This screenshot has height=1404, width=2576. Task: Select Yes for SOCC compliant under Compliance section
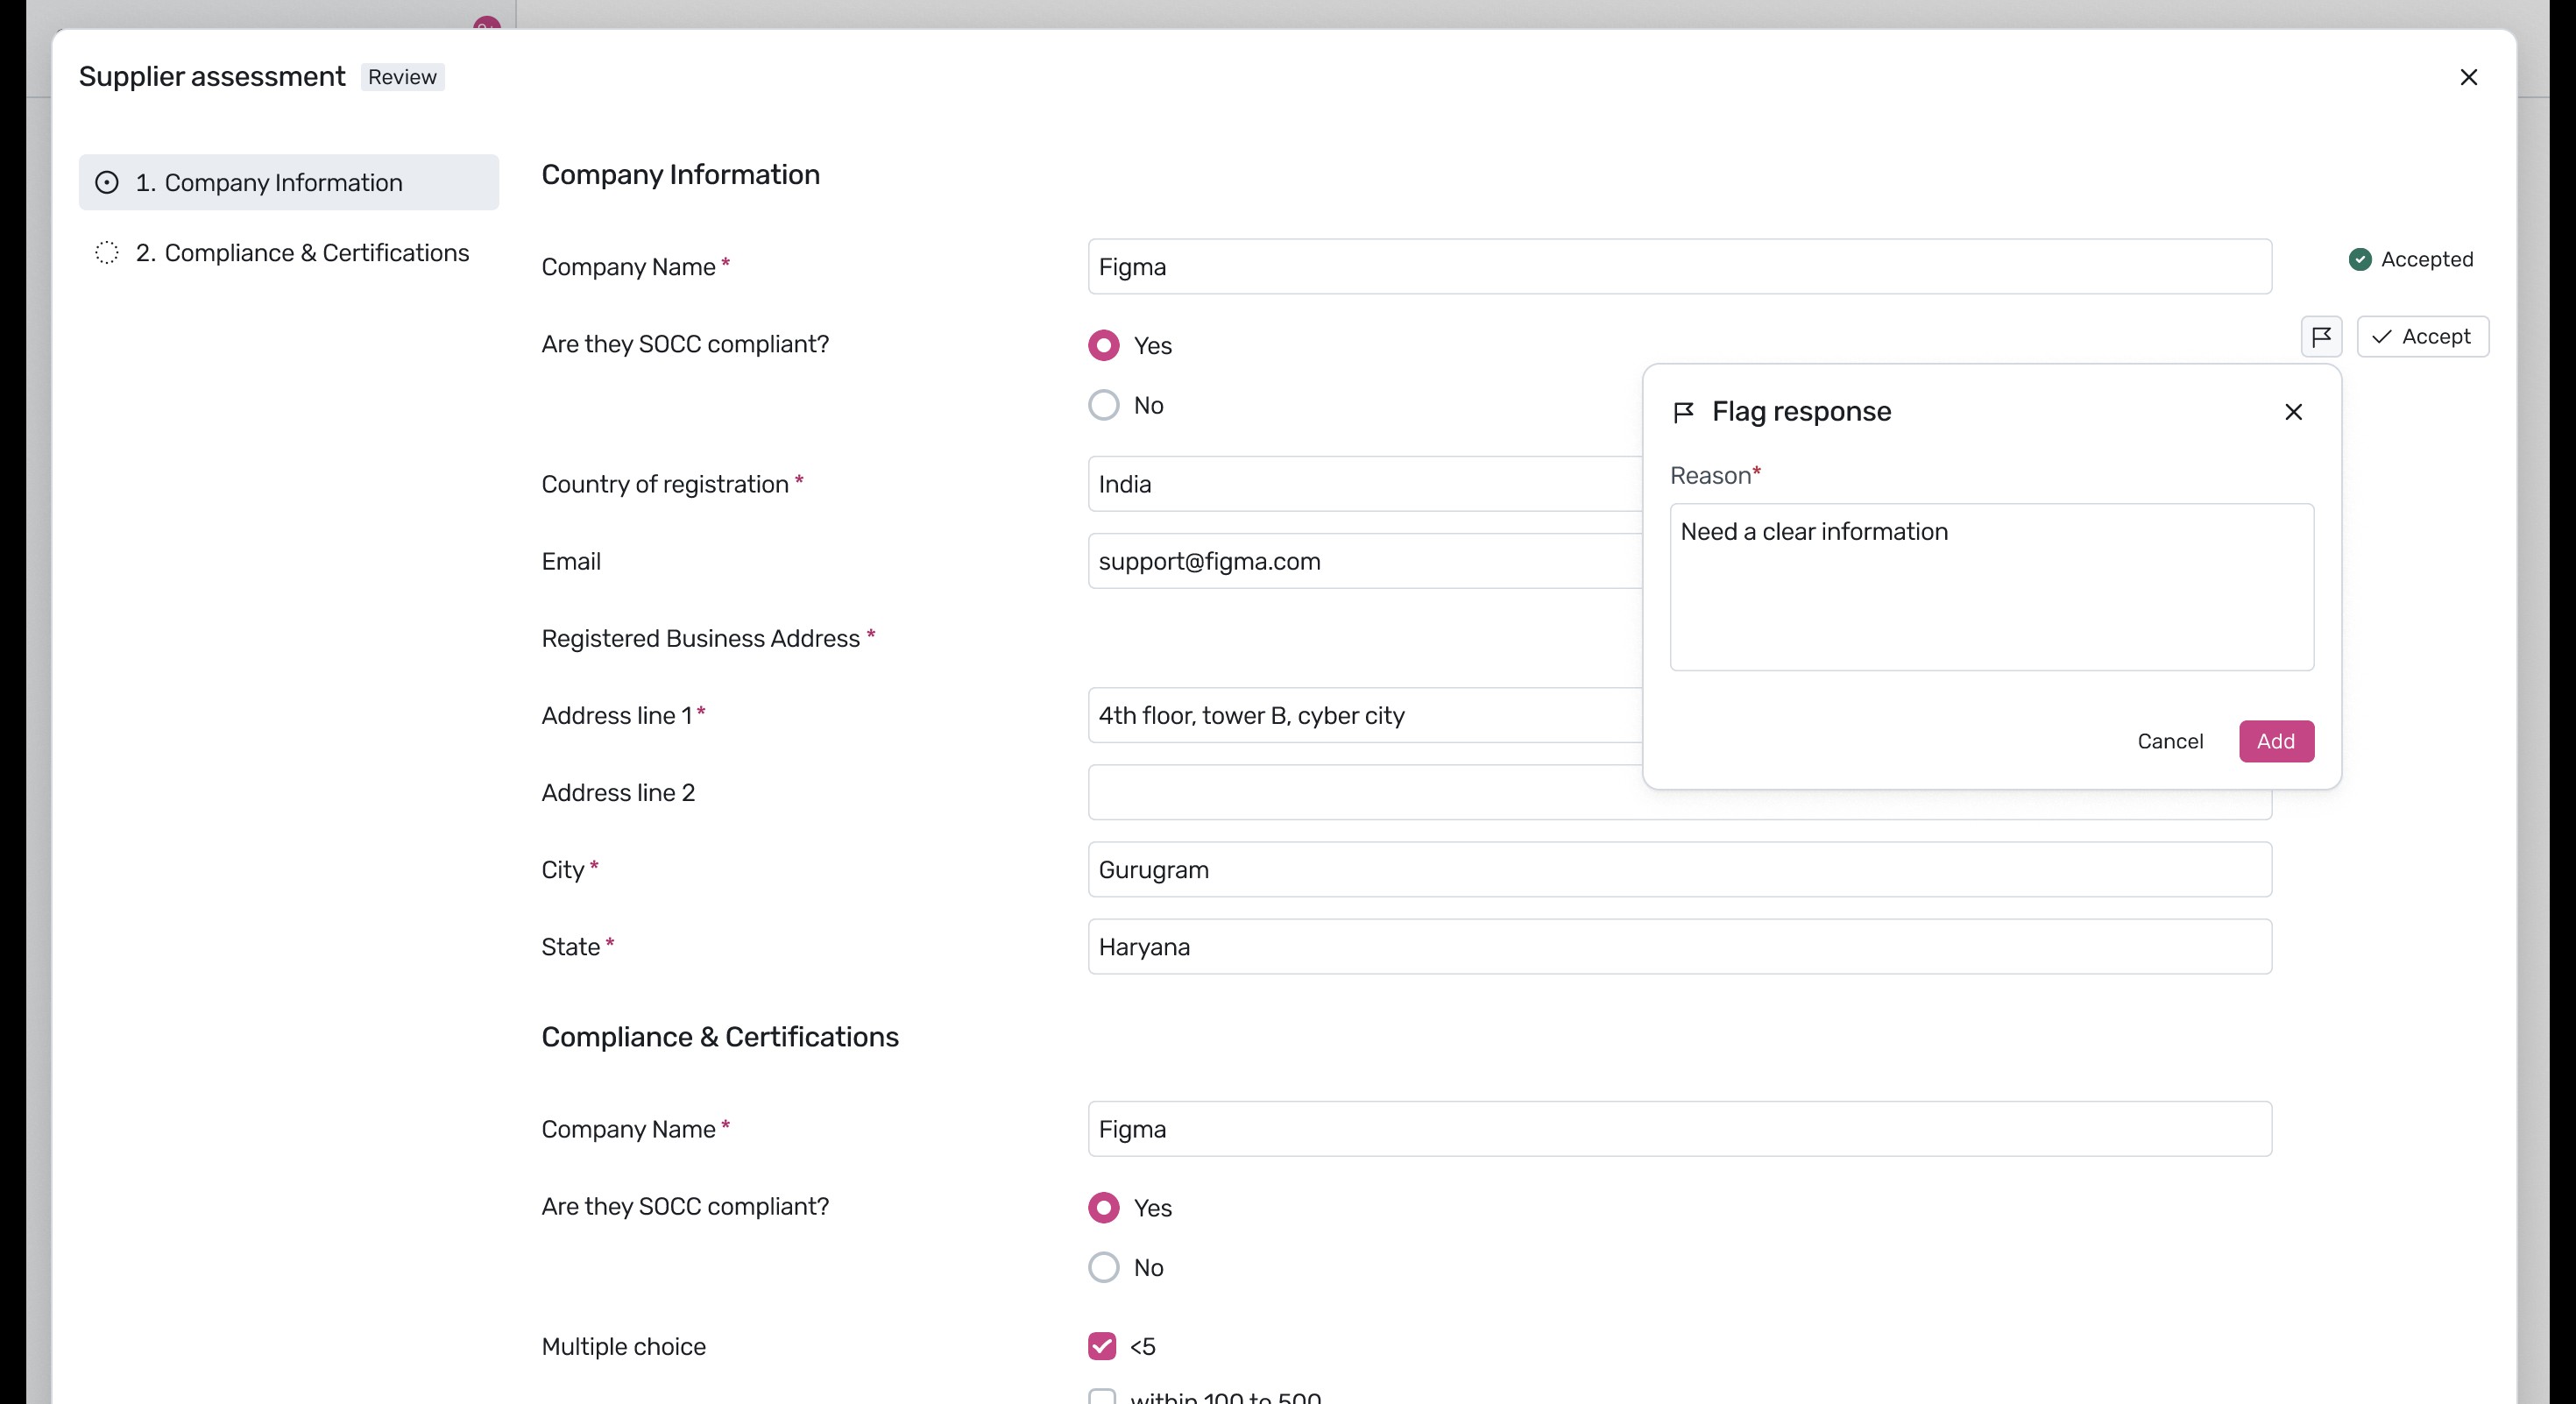coord(1103,1207)
